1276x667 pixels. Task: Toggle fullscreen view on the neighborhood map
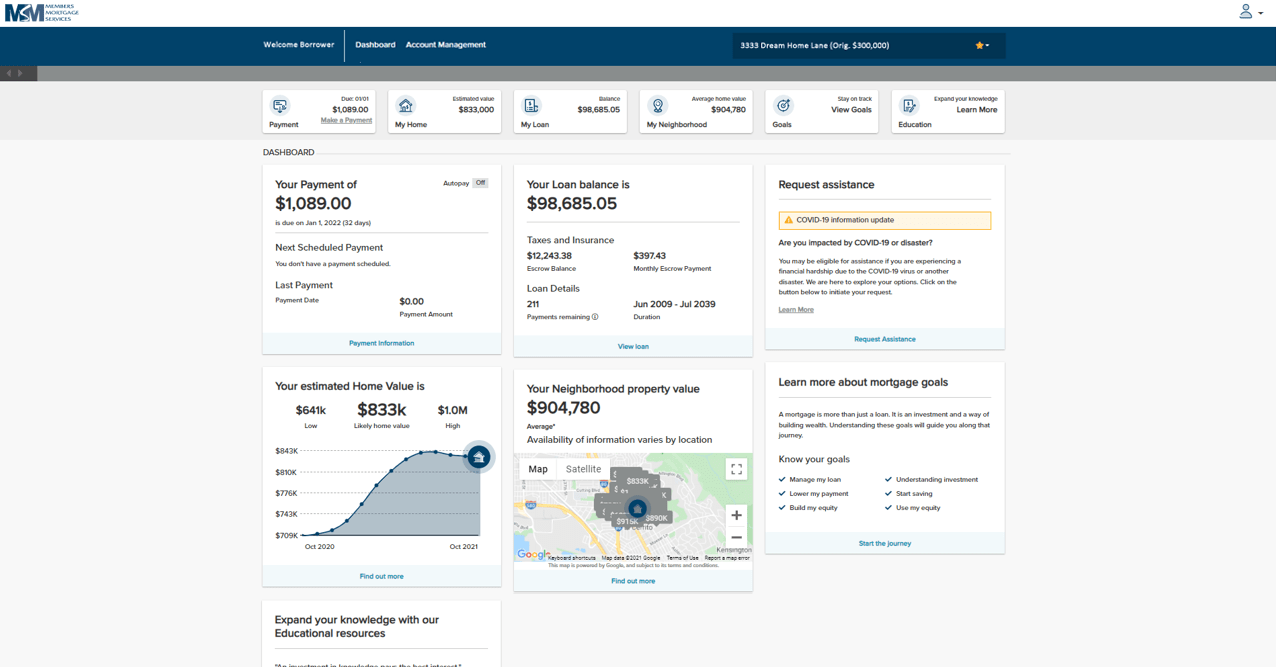[x=736, y=469]
